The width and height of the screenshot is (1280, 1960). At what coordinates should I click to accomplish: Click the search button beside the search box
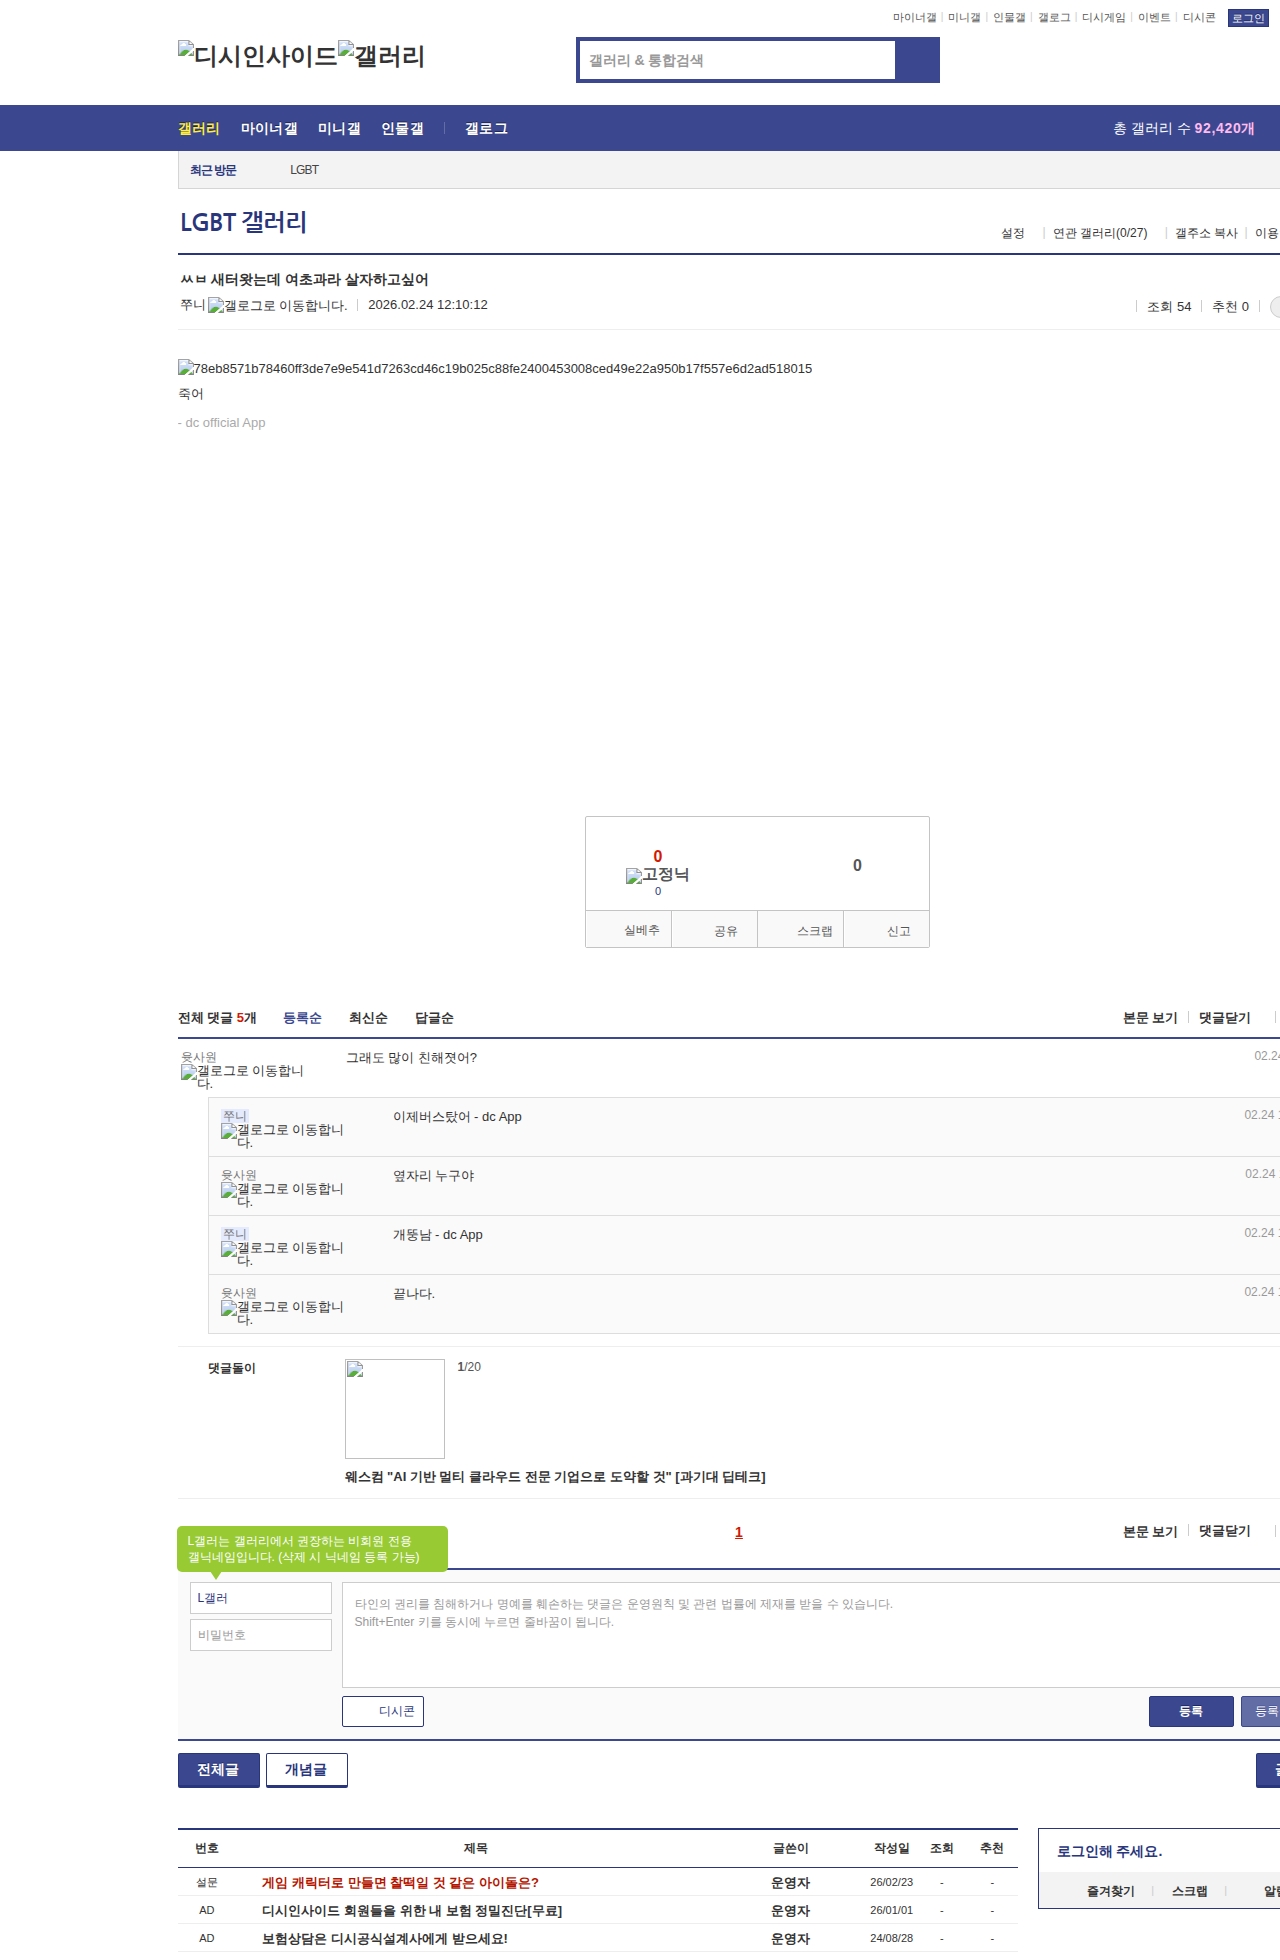point(917,60)
